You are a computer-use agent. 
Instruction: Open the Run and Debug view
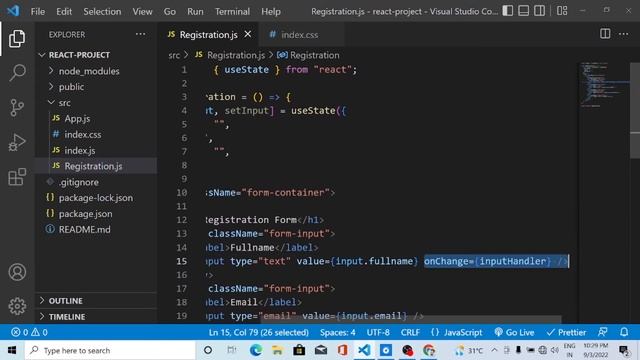[x=17, y=142]
